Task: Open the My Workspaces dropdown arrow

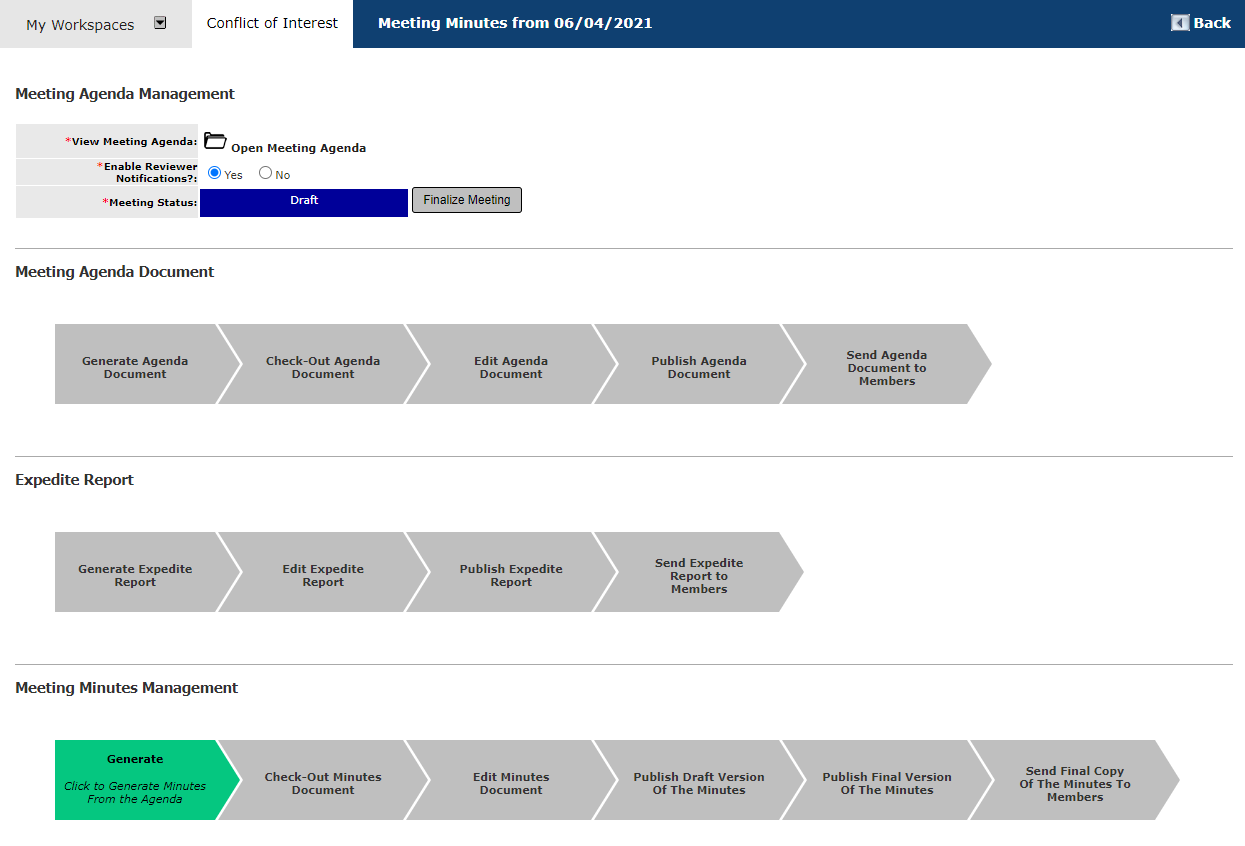Action: click(x=160, y=23)
